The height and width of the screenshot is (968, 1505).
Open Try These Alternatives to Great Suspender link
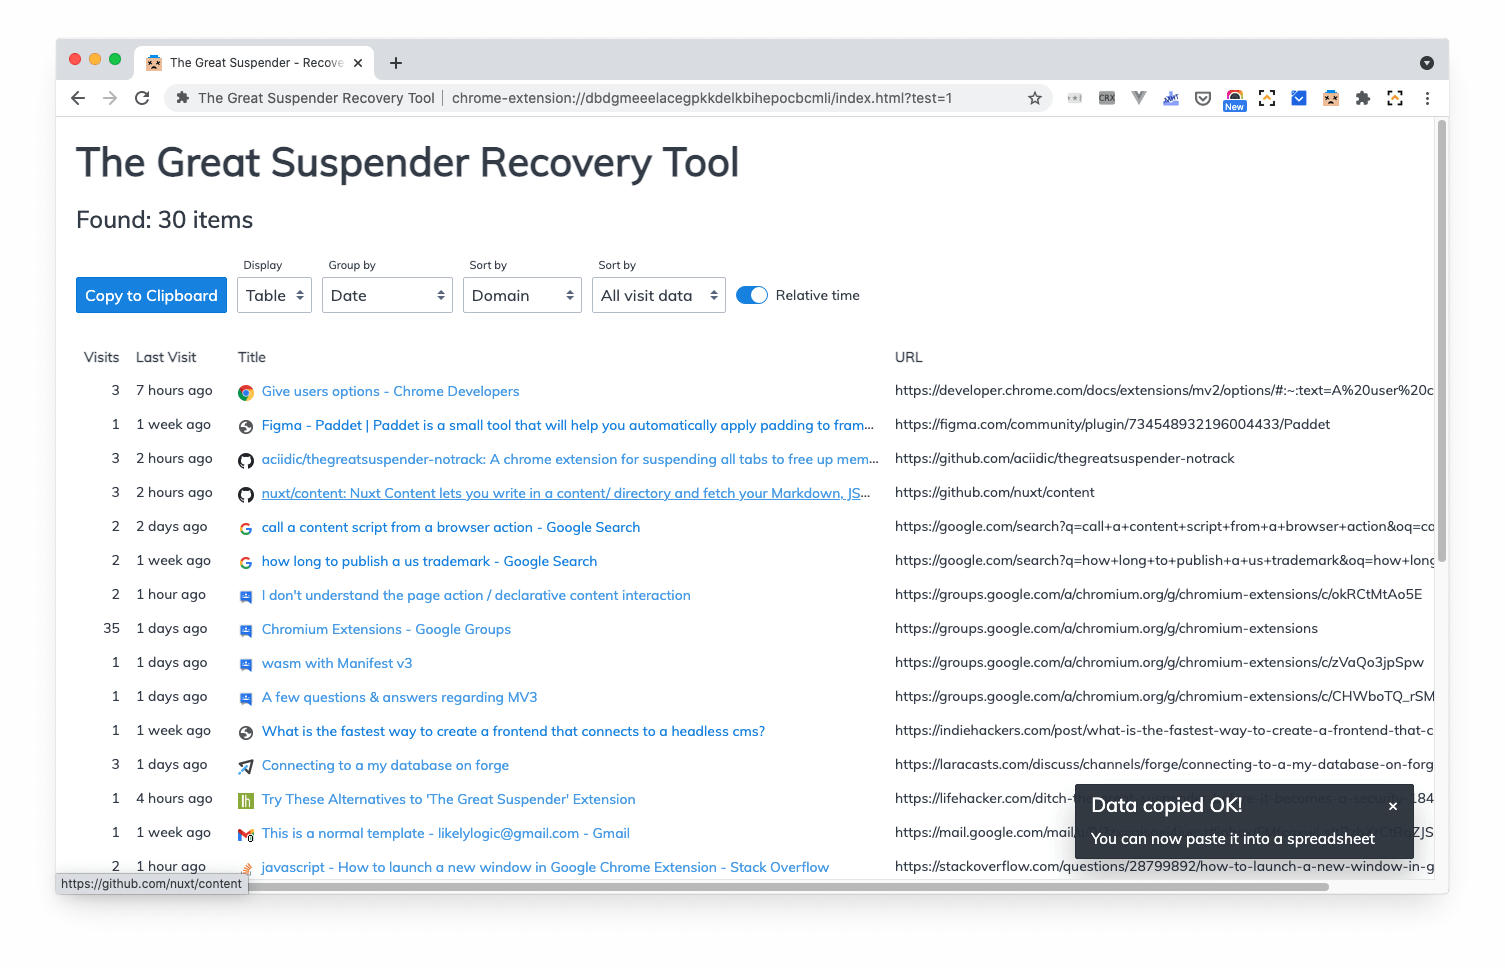448,799
